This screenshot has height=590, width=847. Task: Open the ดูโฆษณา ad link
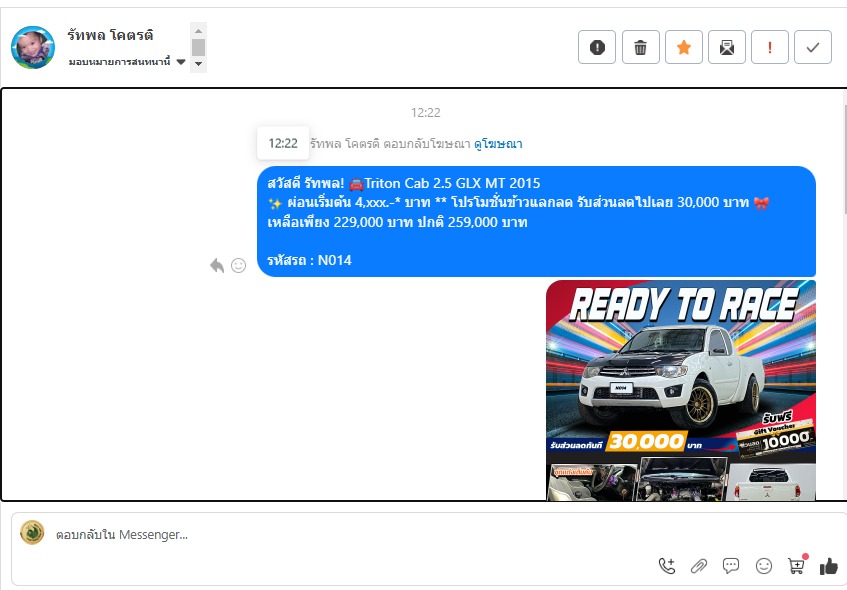(498, 144)
